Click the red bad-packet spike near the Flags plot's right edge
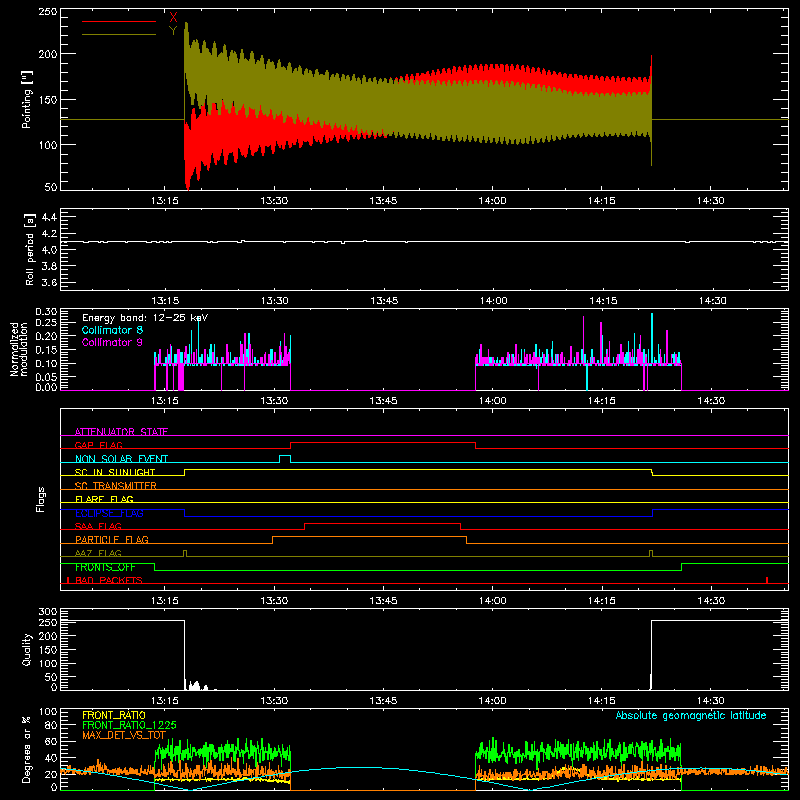Viewport: 800px width, 800px height. click(x=767, y=580)
